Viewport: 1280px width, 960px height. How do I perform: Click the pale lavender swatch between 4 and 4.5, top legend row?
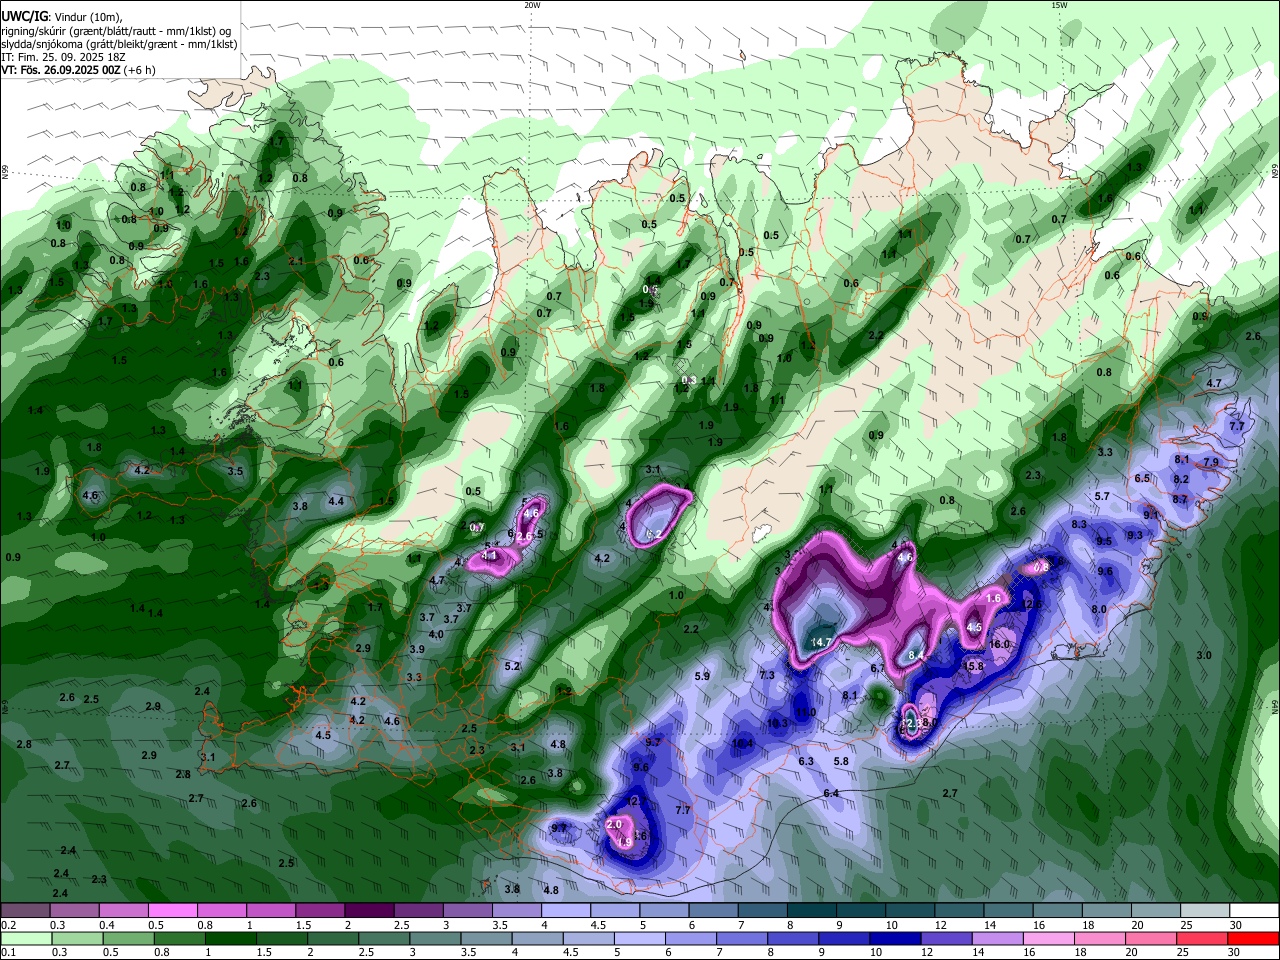[565, 911]
